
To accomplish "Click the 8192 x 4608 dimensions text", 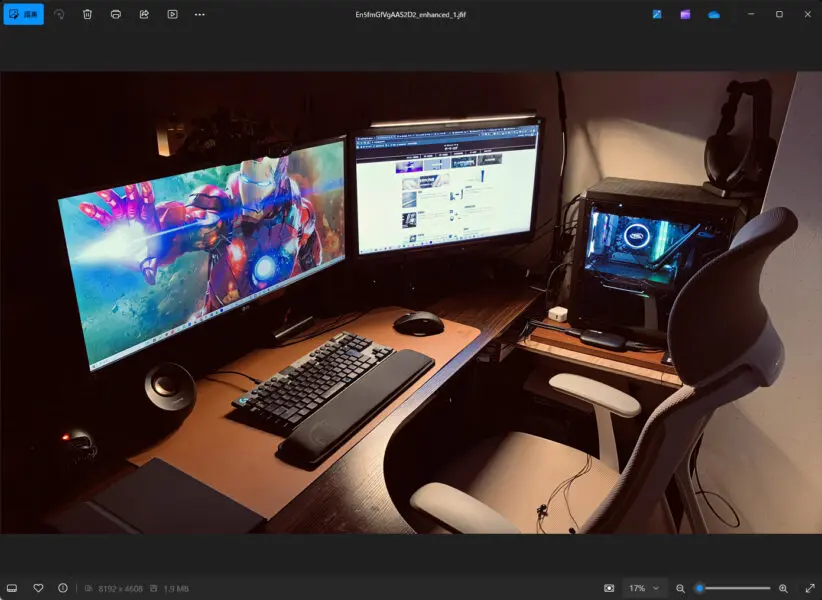I will click(x=121, y=588).
